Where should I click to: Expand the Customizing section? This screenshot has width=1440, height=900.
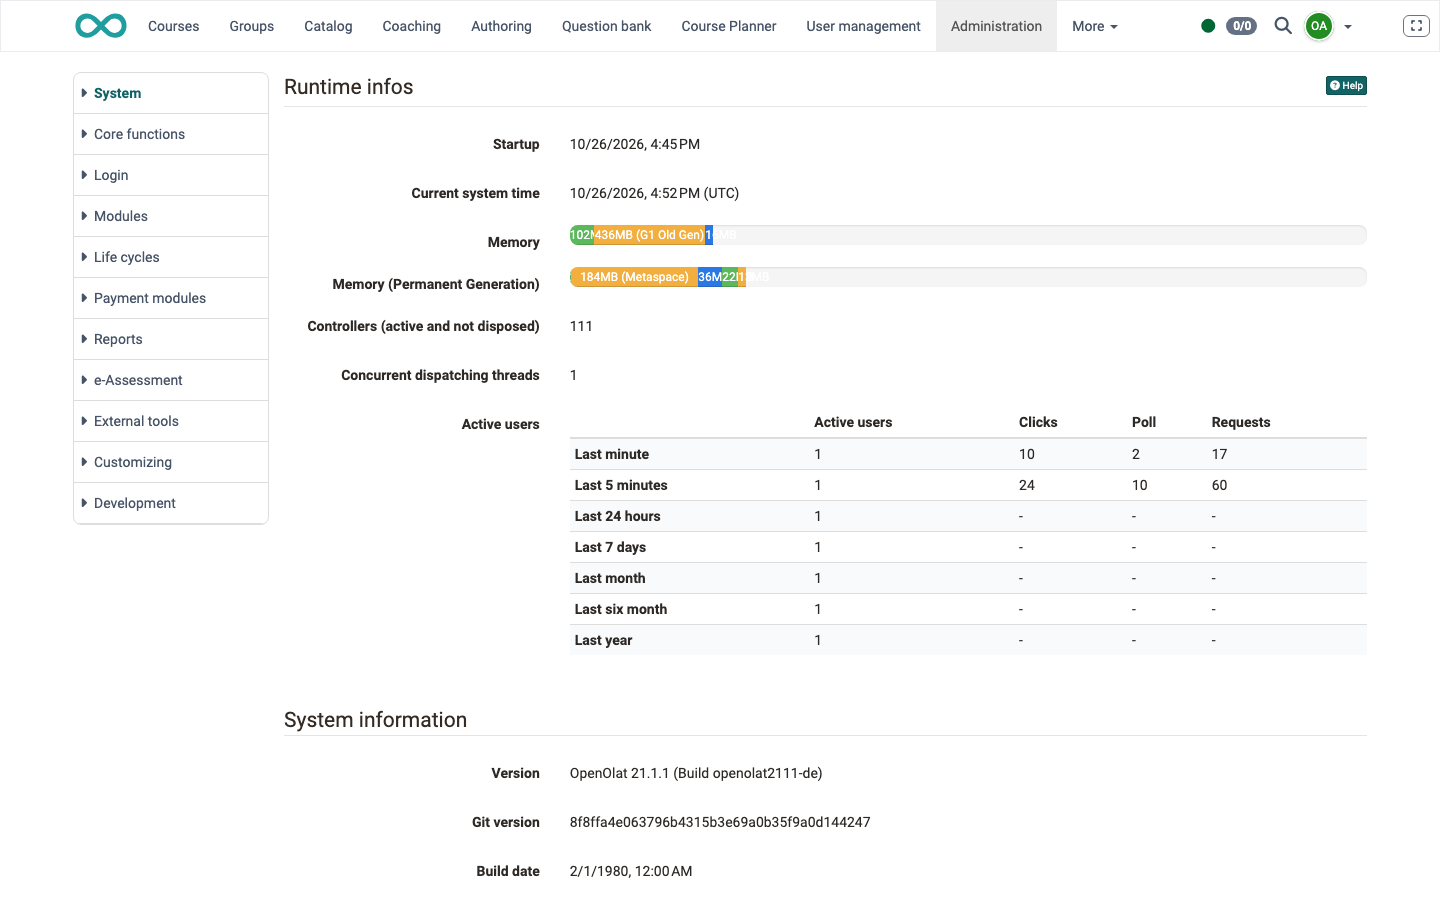[x=171, y=462]
